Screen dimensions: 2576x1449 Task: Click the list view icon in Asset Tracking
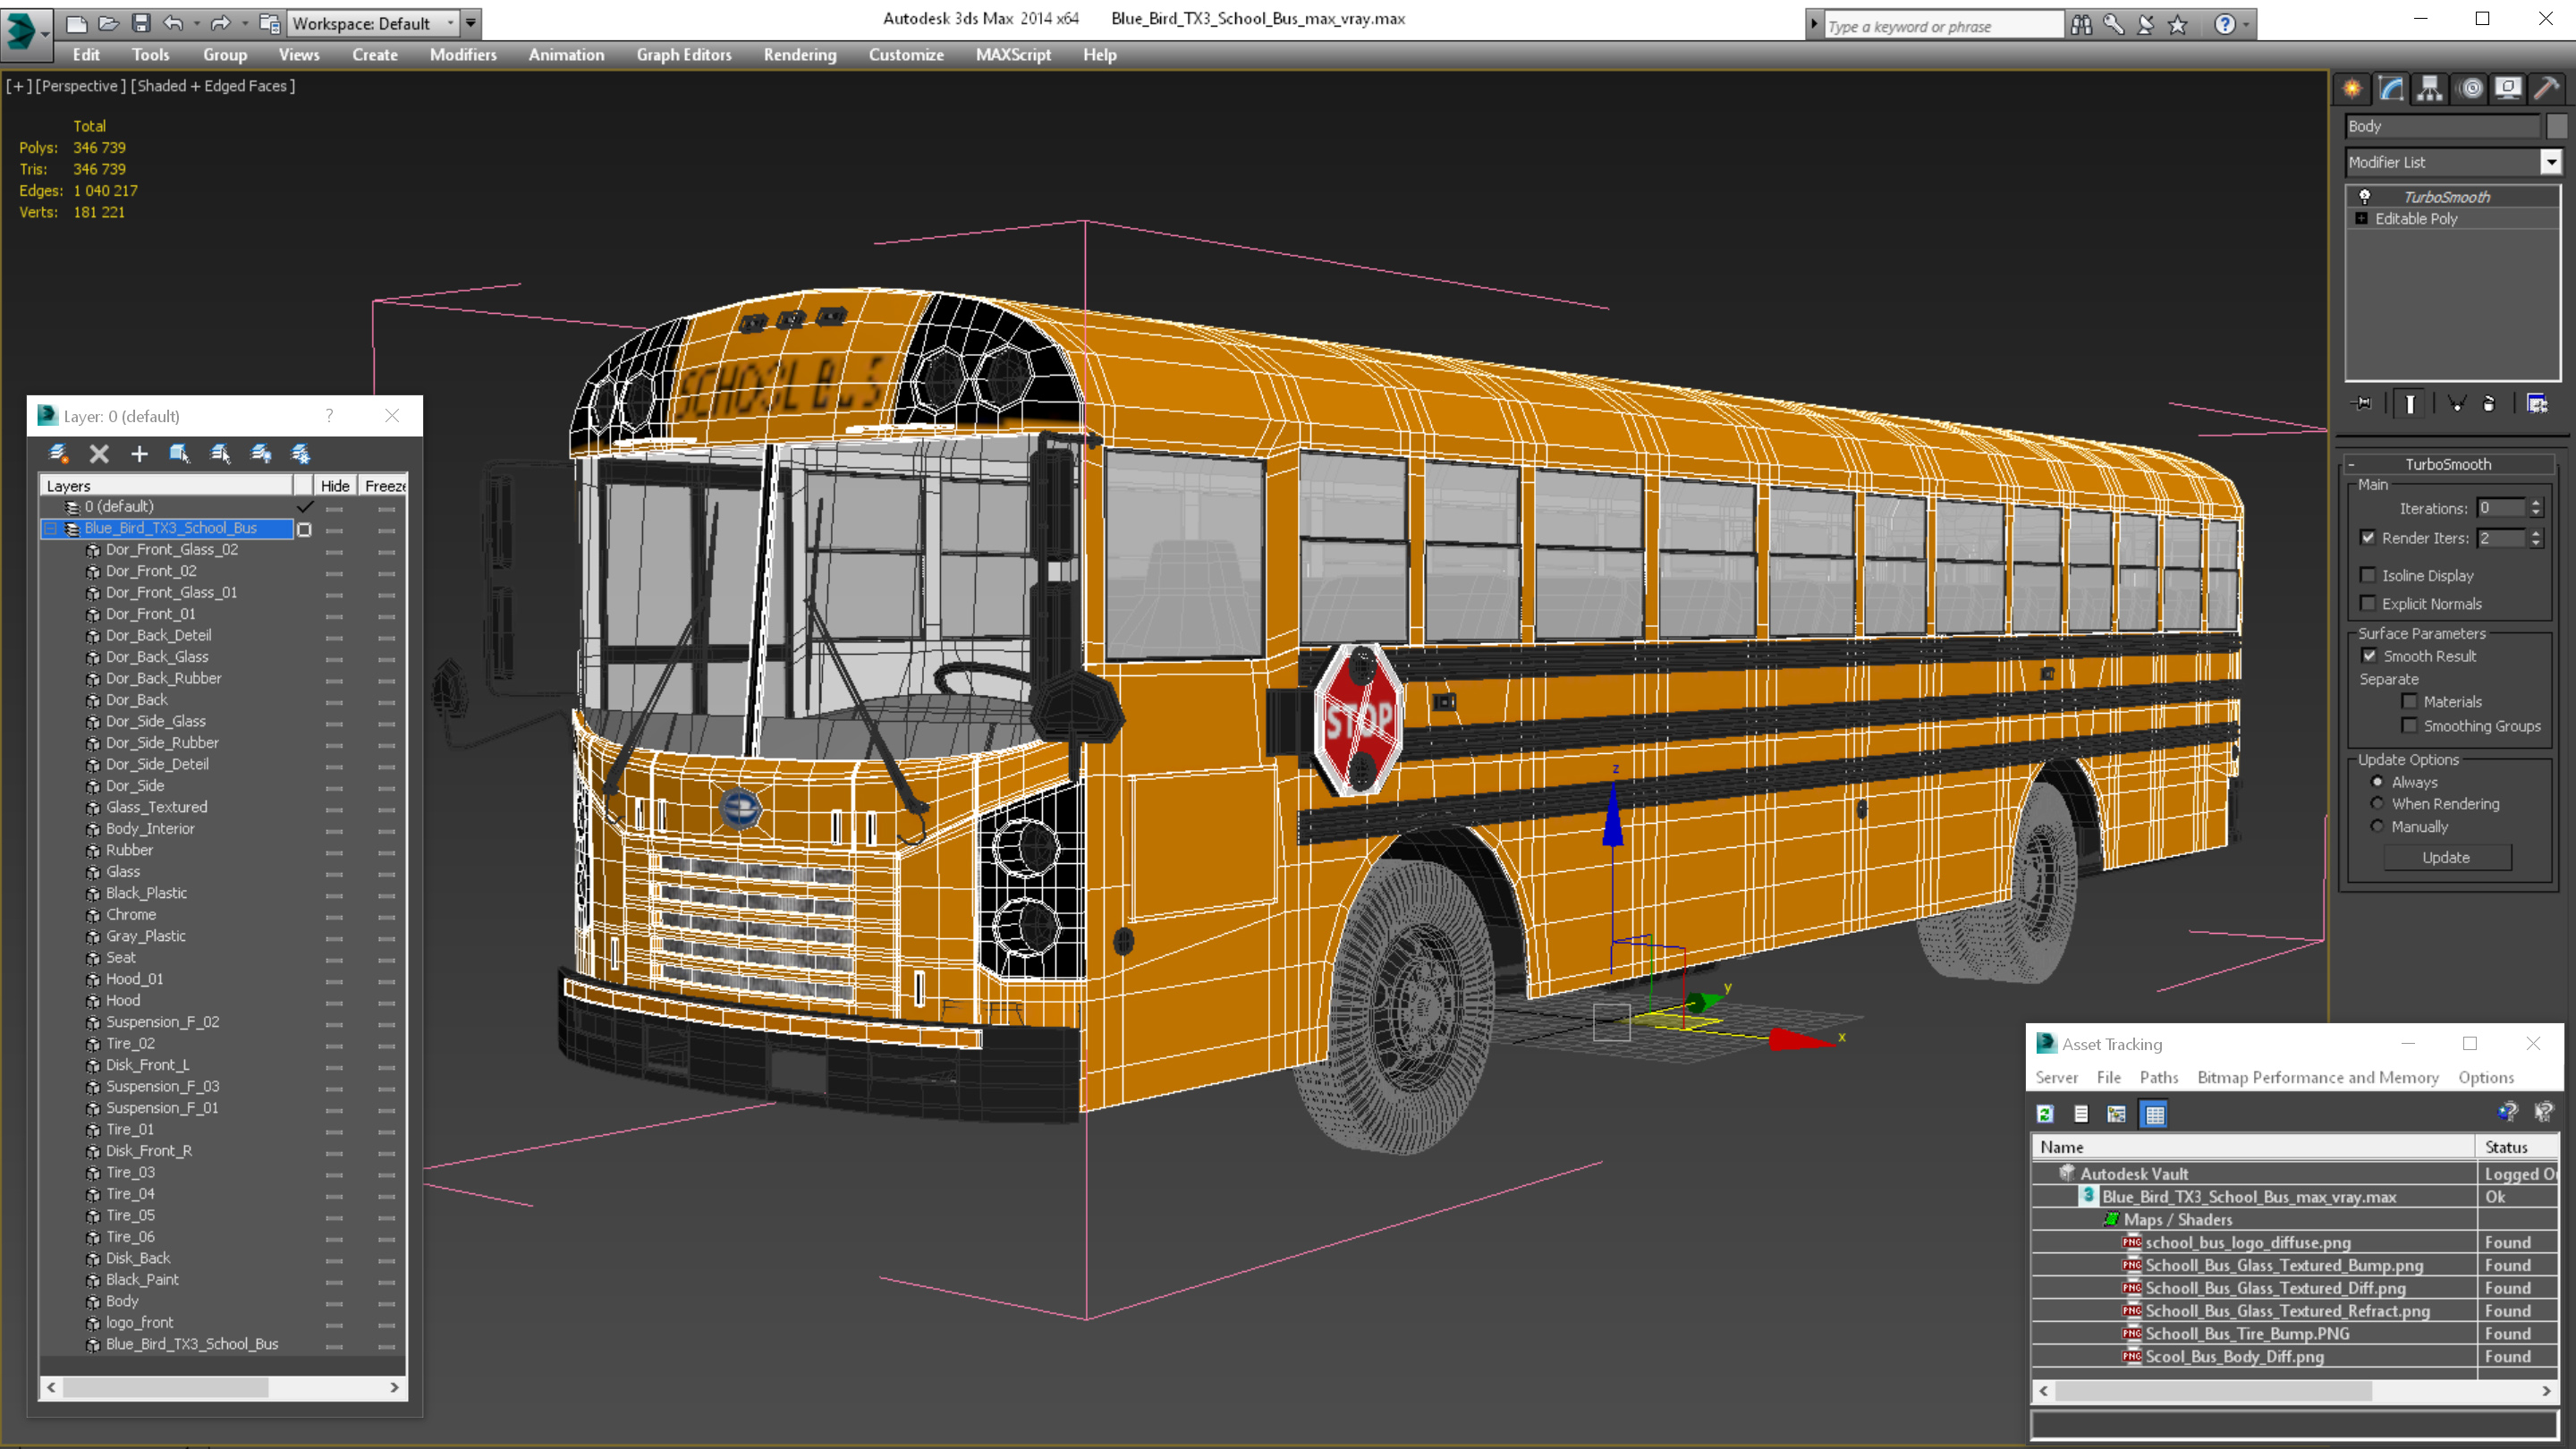coord(2081,1114)
